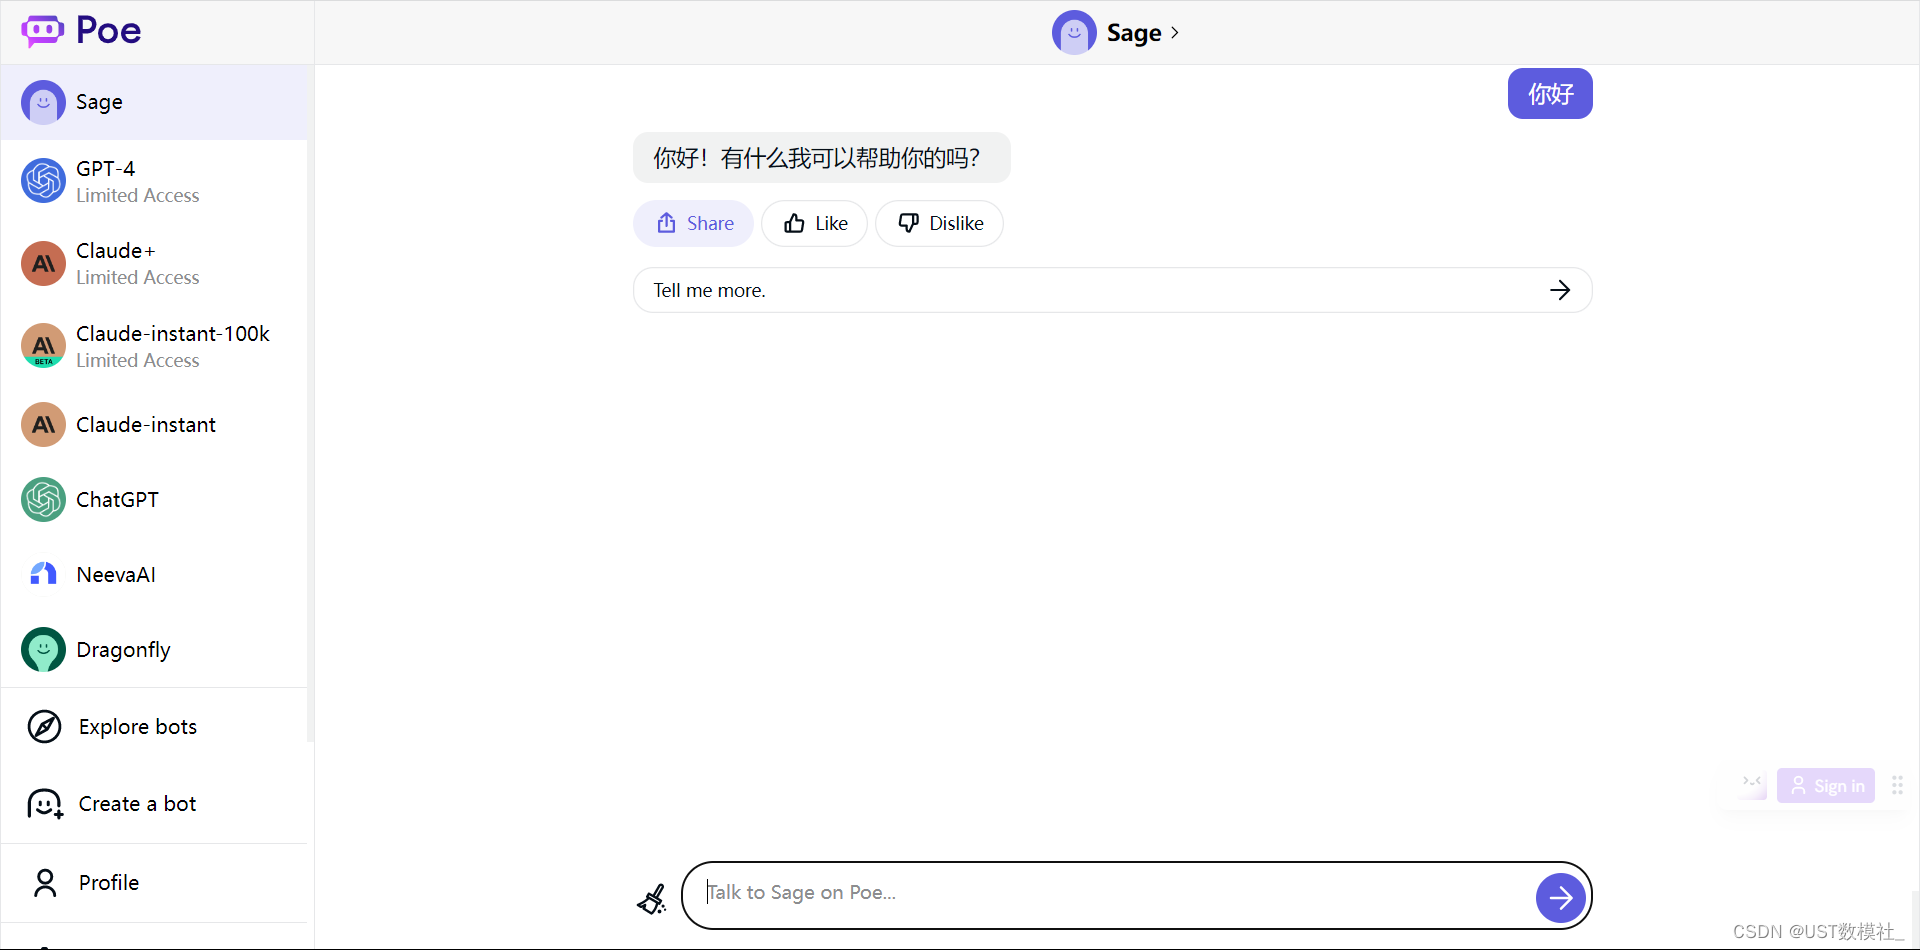This screenshot has width=1920, height=950.
Task: Click the Share upload icon
Action: click(666, 223)
